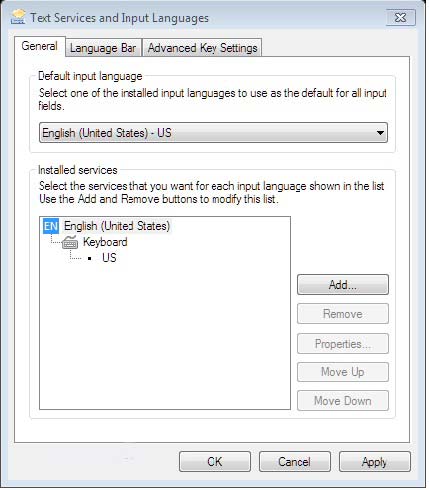Open Properties... for the selected service

click(343, 344)
